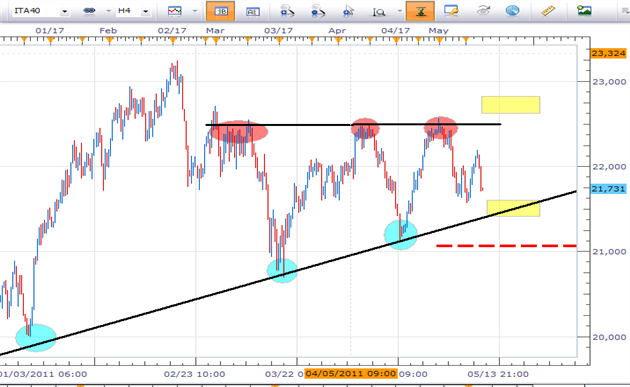Screen dimensions: 630x387
Task: Expand the arrow beside the zoom-area icon
Action: tap(399, 11)
